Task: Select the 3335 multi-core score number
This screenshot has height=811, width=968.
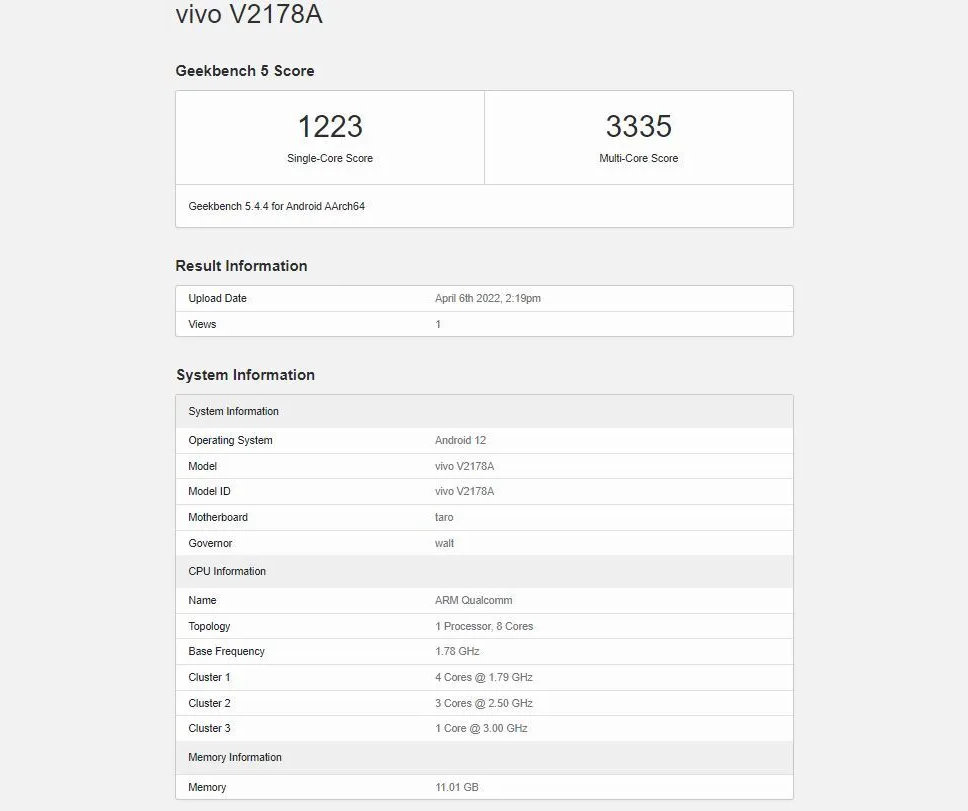Action: (639, 127)
